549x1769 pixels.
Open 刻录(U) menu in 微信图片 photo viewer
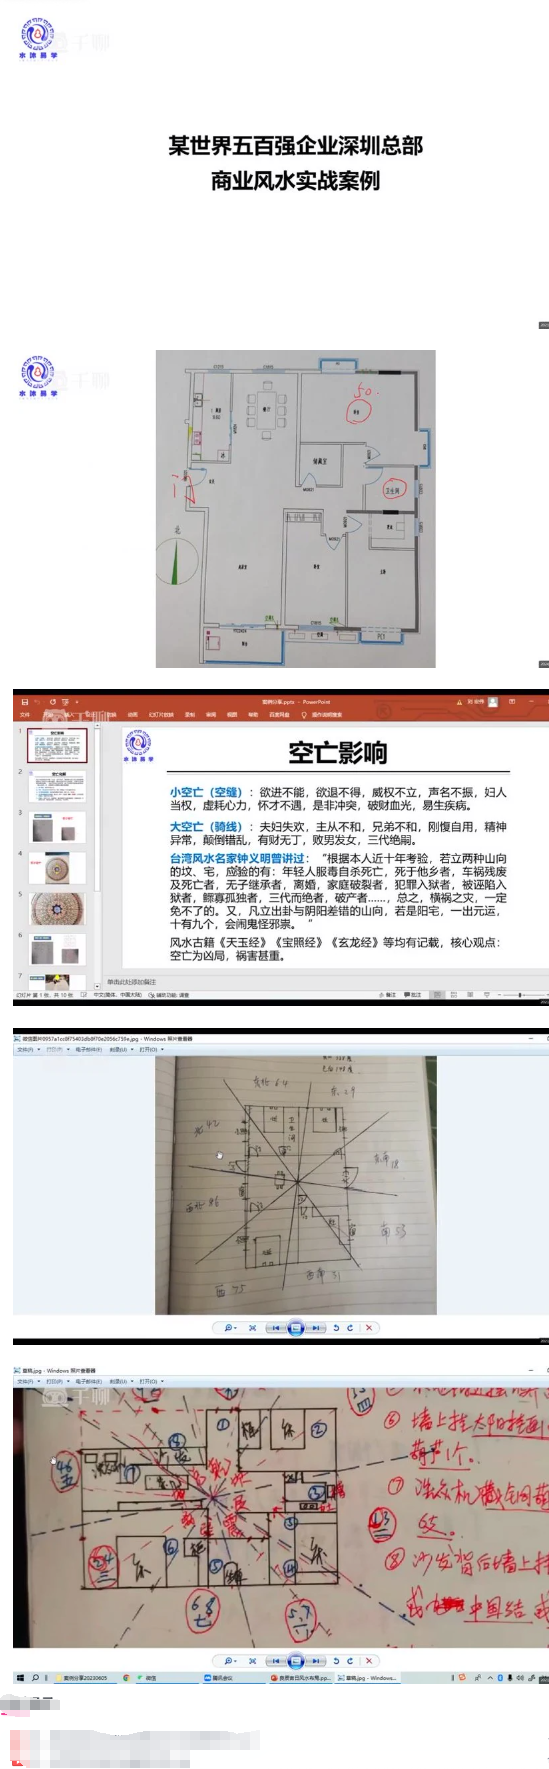coord(120,1050)
